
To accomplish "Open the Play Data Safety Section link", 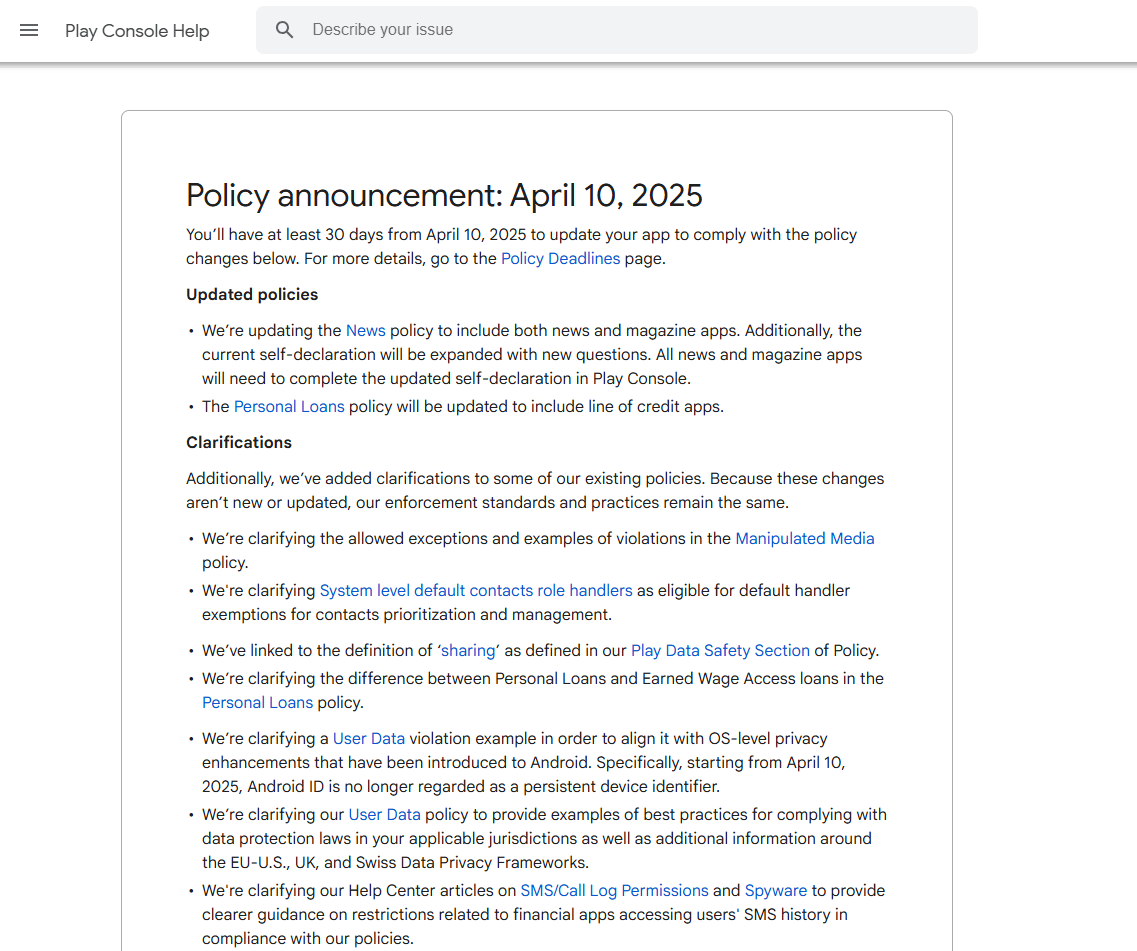I will [x=720, y=651].
